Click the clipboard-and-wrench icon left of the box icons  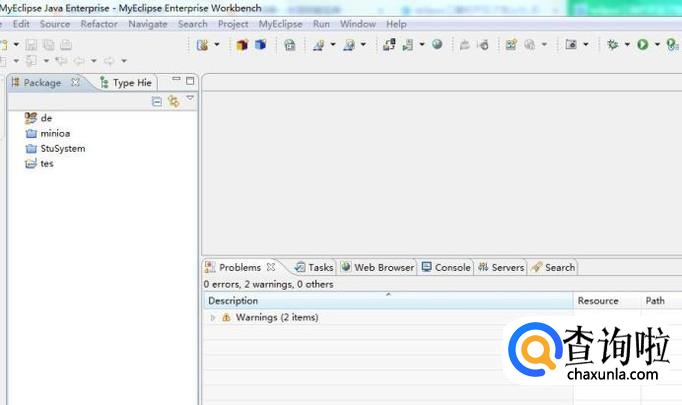[202, 45]
